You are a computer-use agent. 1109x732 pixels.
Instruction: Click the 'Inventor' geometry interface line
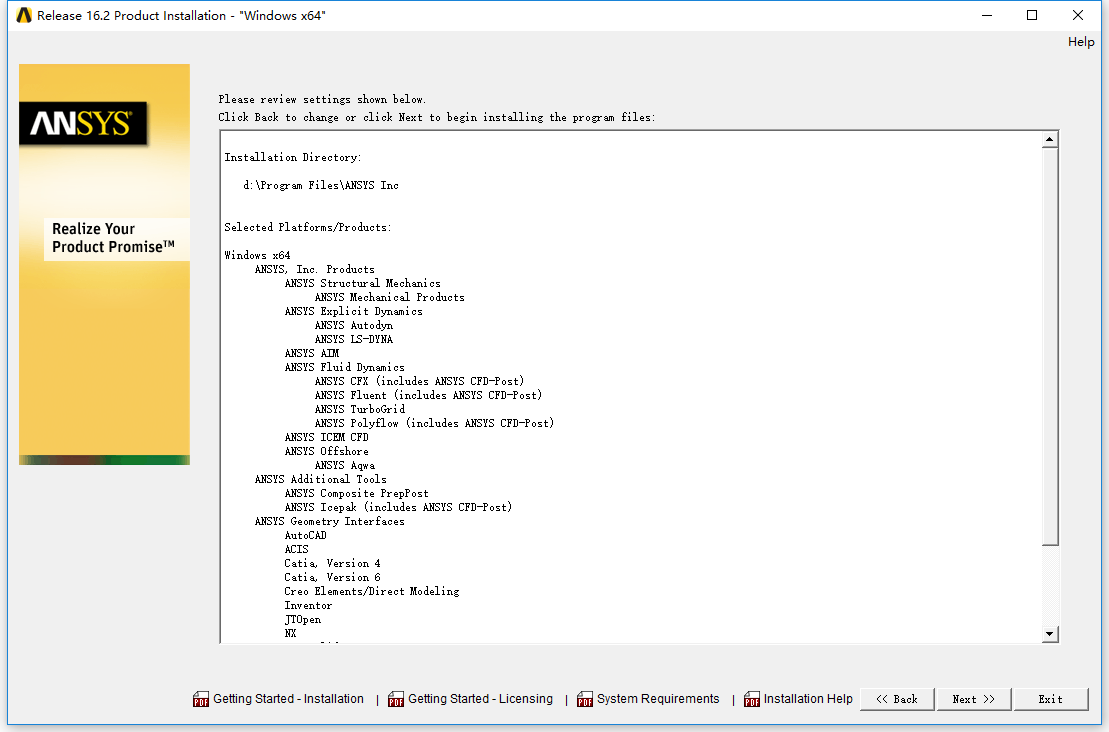(x=308, y=605)
